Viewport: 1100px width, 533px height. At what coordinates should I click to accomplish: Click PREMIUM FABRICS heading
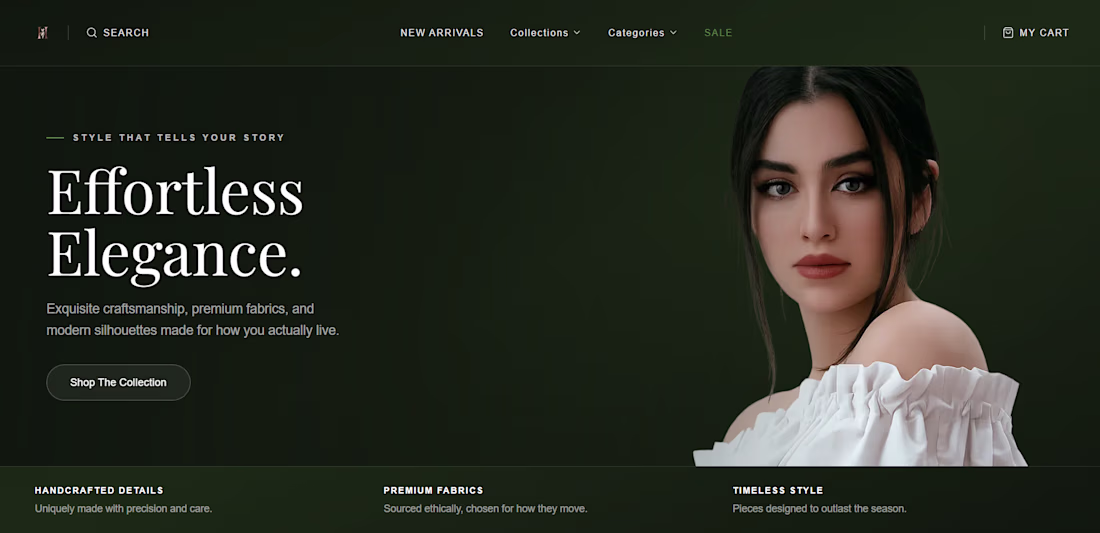434,490
